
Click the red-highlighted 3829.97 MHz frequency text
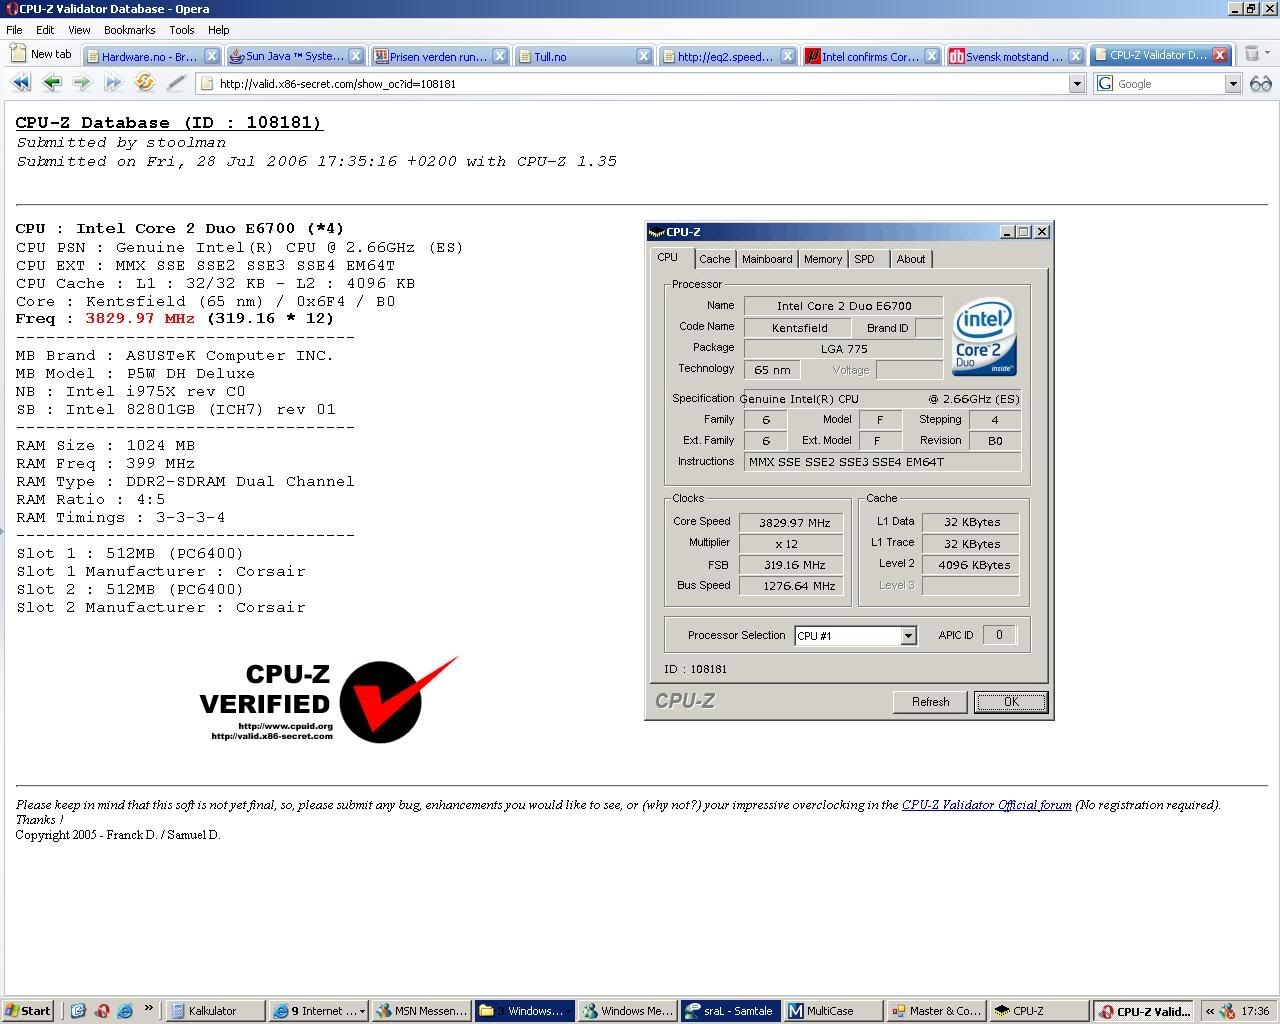coord(140,319)
